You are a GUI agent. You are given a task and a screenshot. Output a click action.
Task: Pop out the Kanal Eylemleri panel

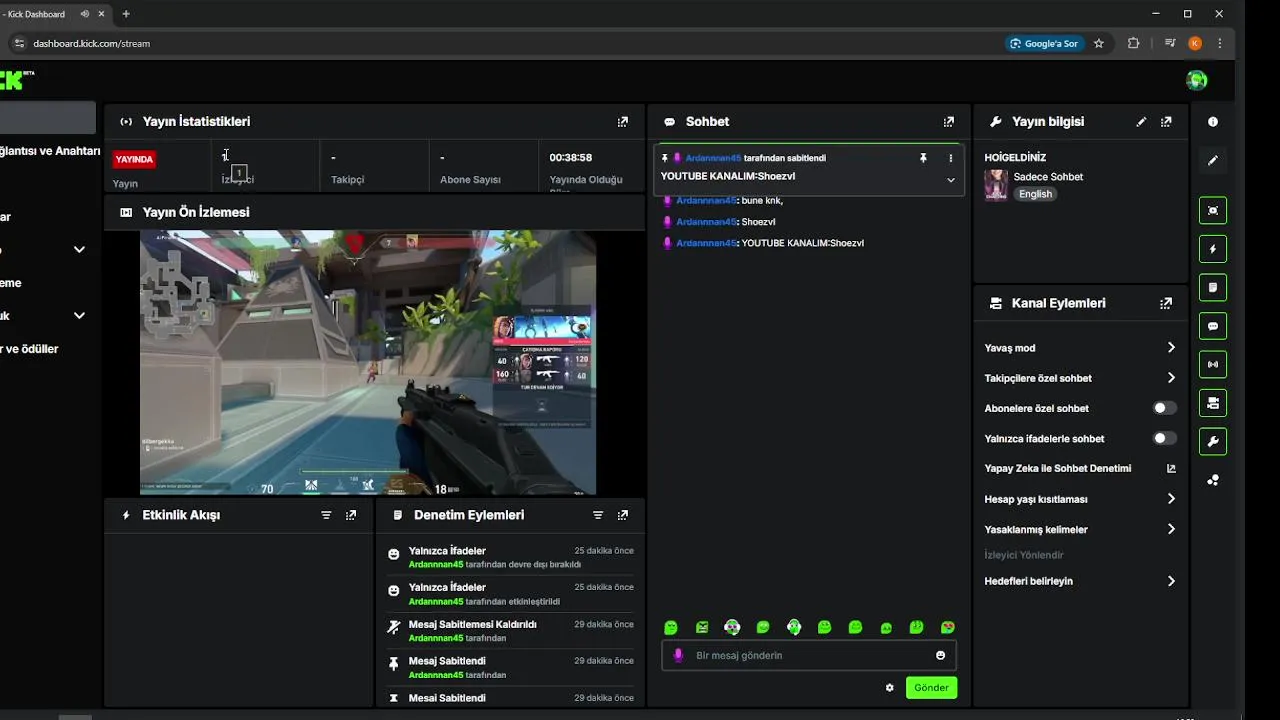[x=1166, y=303]
